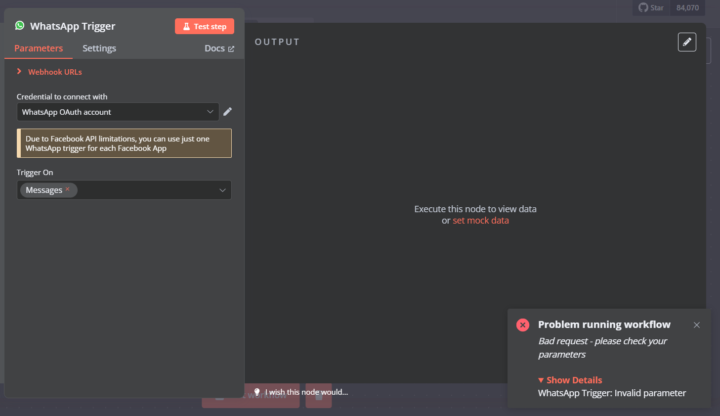
Task: Switch to the Parameters tab
Action: click(39, 48)
